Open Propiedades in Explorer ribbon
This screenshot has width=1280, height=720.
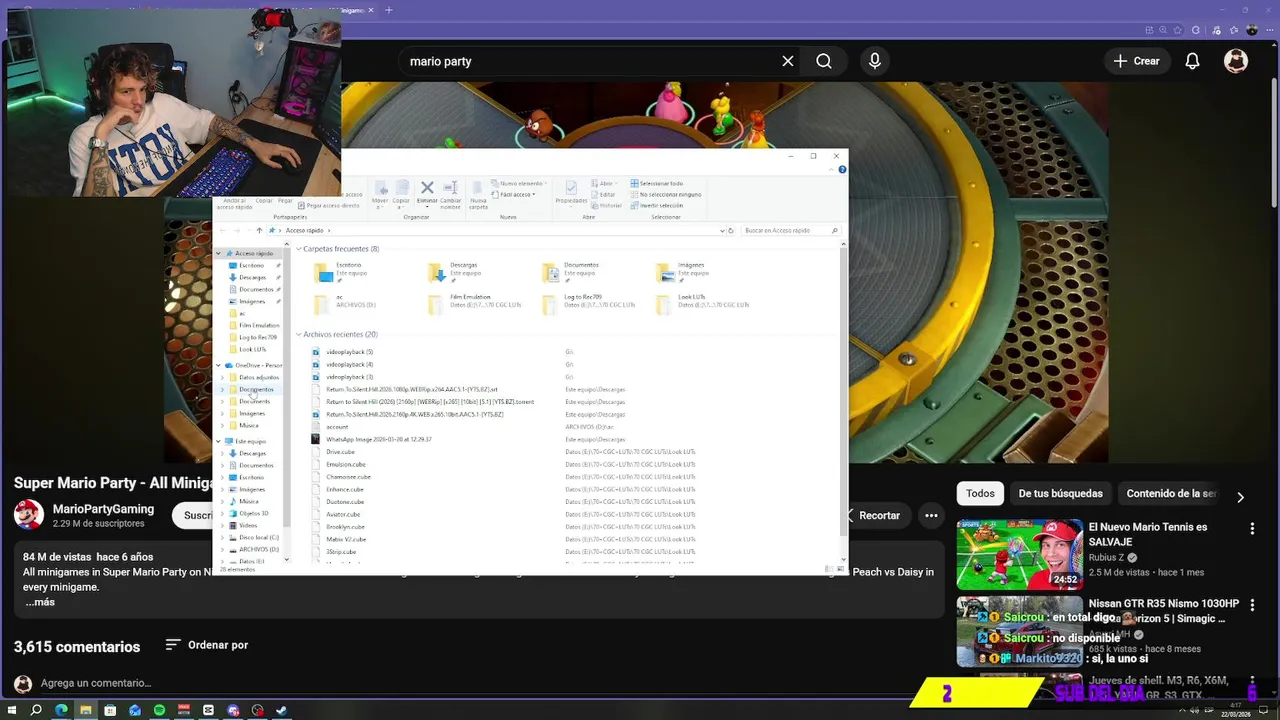pos(571,193)
